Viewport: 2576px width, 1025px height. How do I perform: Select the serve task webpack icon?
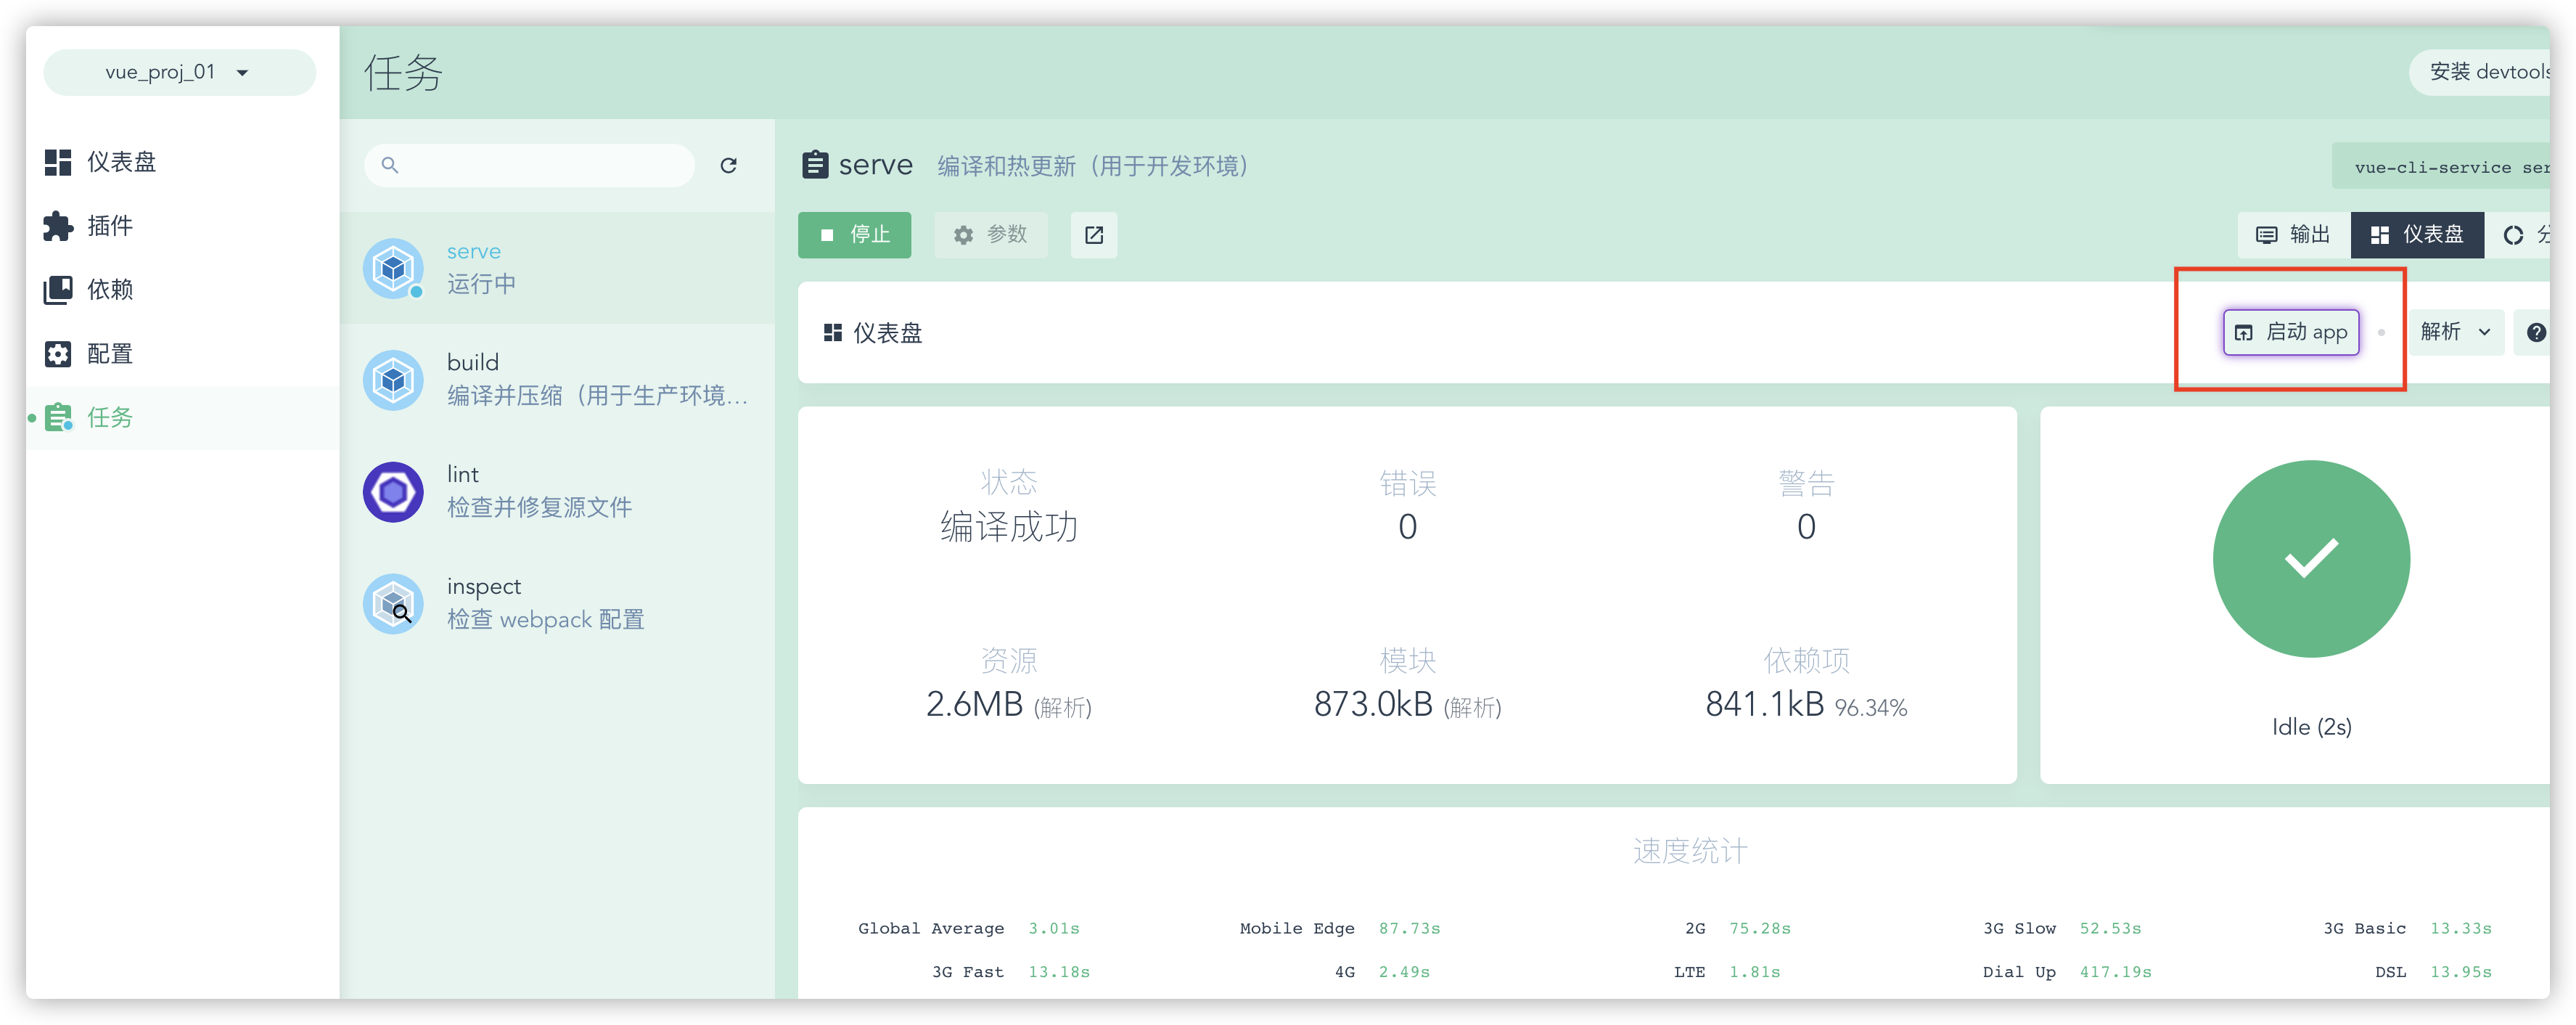(x=393, y=268)
